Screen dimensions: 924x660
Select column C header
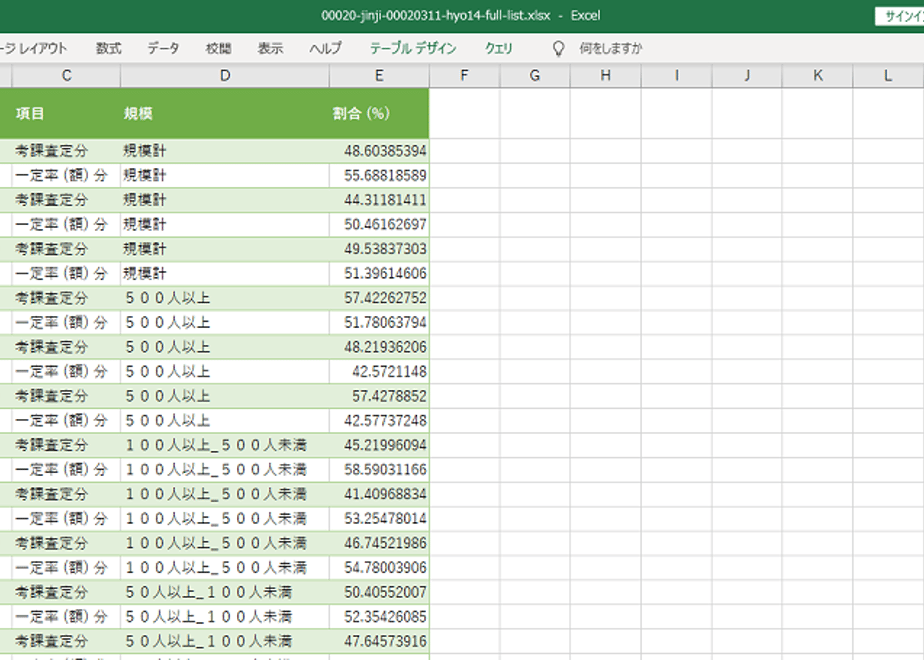tap(66, 75)
